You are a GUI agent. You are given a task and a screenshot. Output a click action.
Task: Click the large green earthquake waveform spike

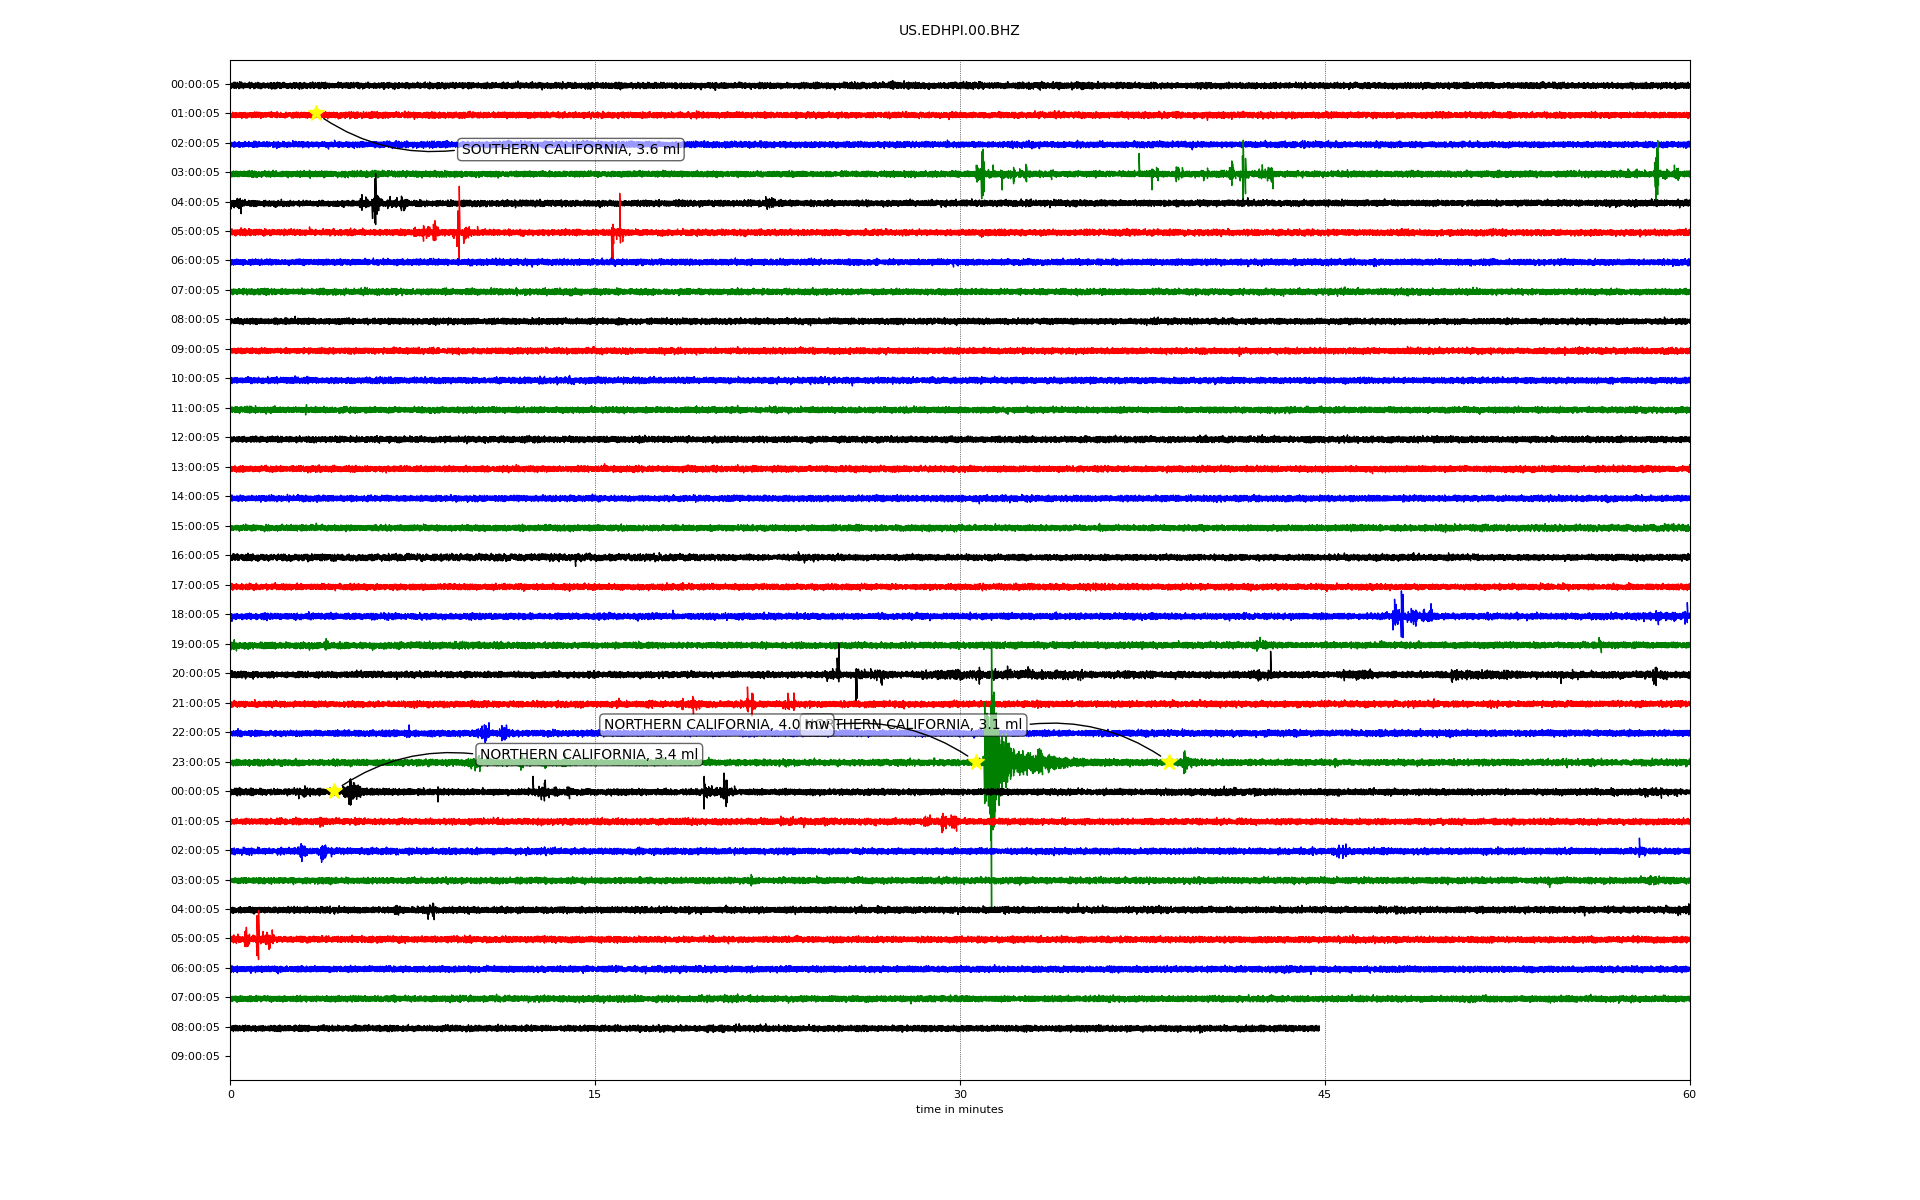[x=992, y=763]
